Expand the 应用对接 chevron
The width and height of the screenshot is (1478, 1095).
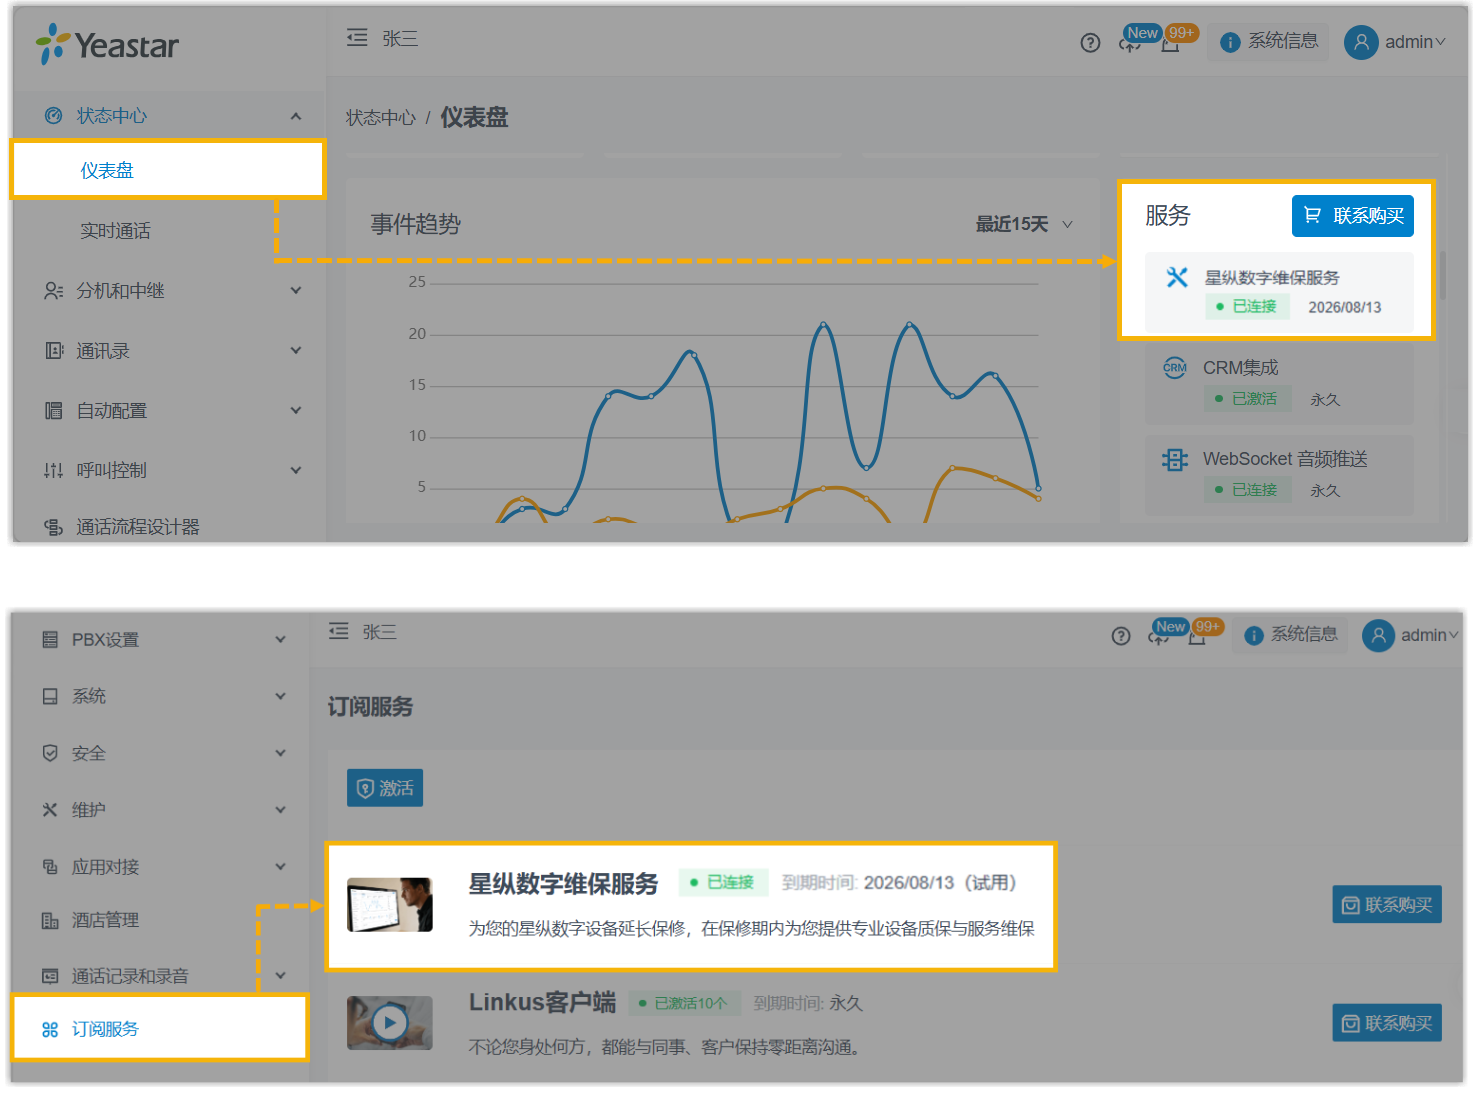pyautogui.click(x=281, y=867)
